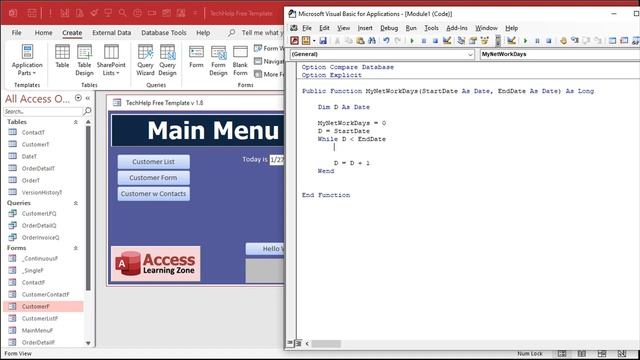Open the SharePoint Lists dropdown
Screen dimensions: 640x360
coord(111,60)
